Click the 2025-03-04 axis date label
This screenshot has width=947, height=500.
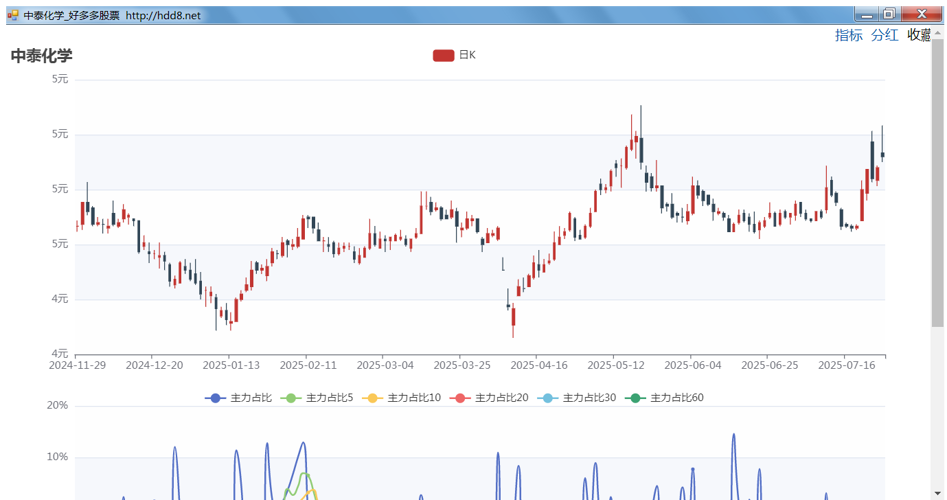pos(385,365)
